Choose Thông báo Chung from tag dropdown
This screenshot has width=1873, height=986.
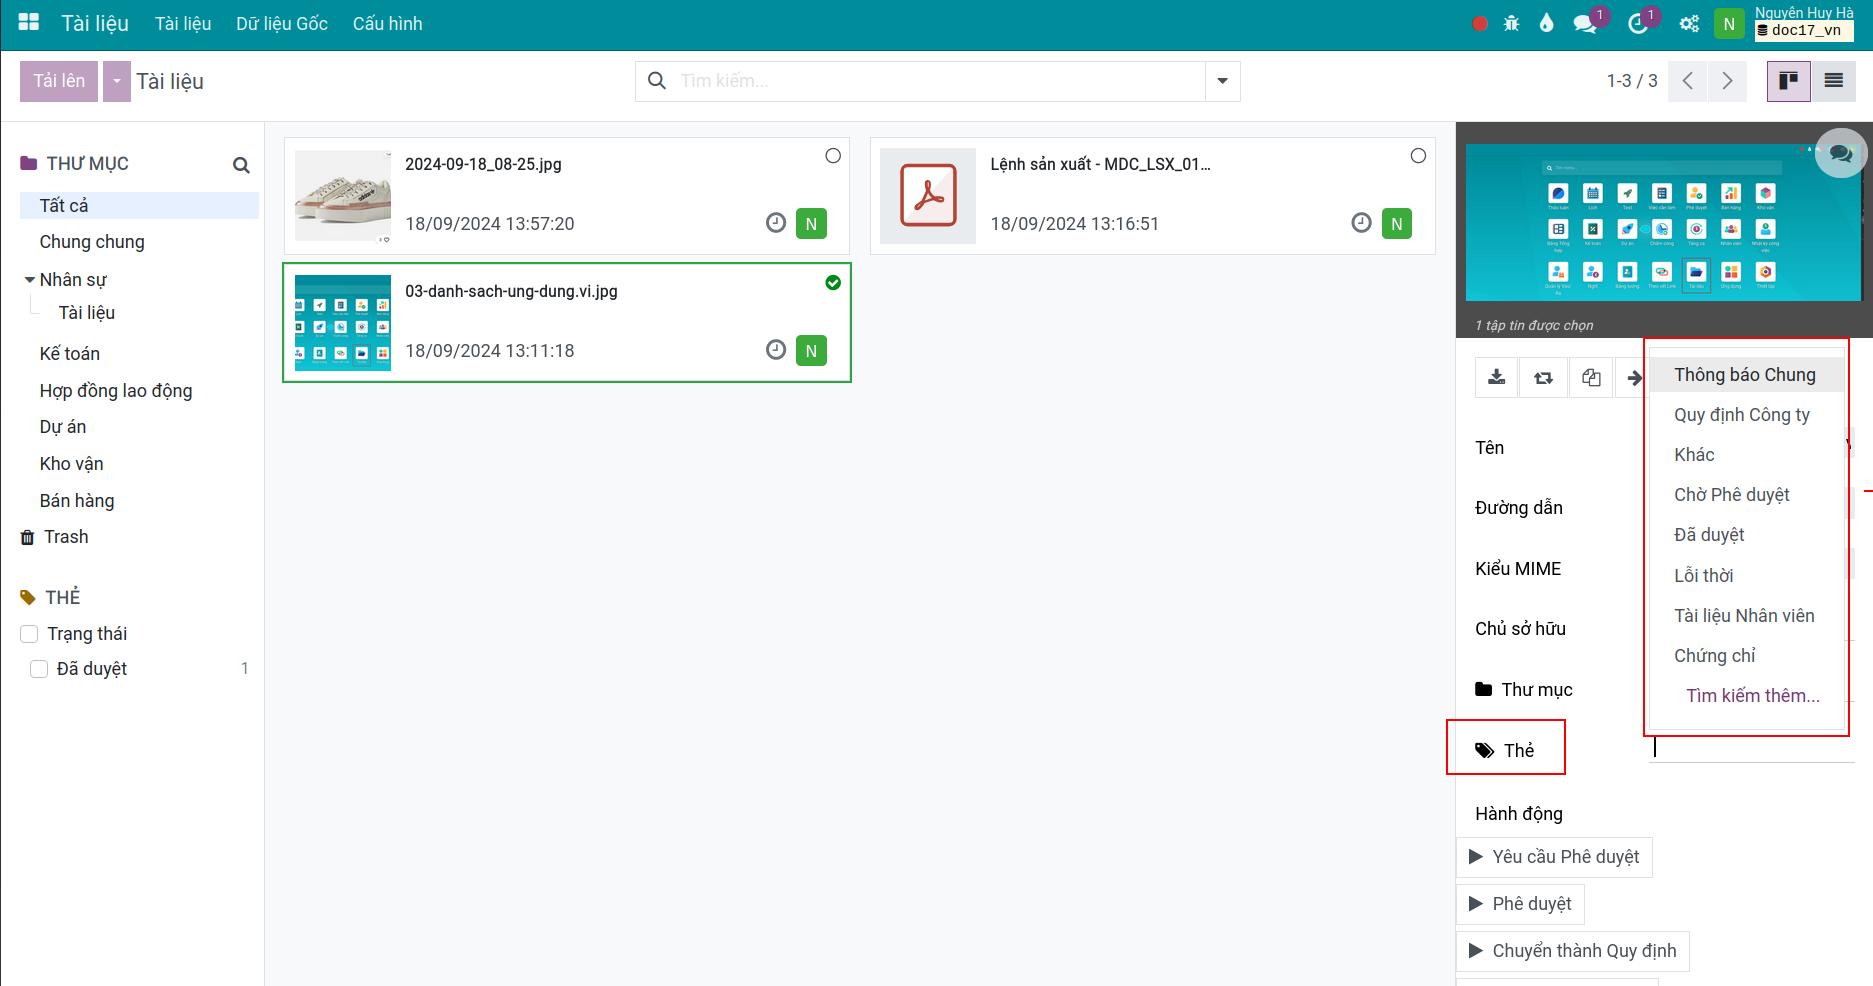(1745, 375)
